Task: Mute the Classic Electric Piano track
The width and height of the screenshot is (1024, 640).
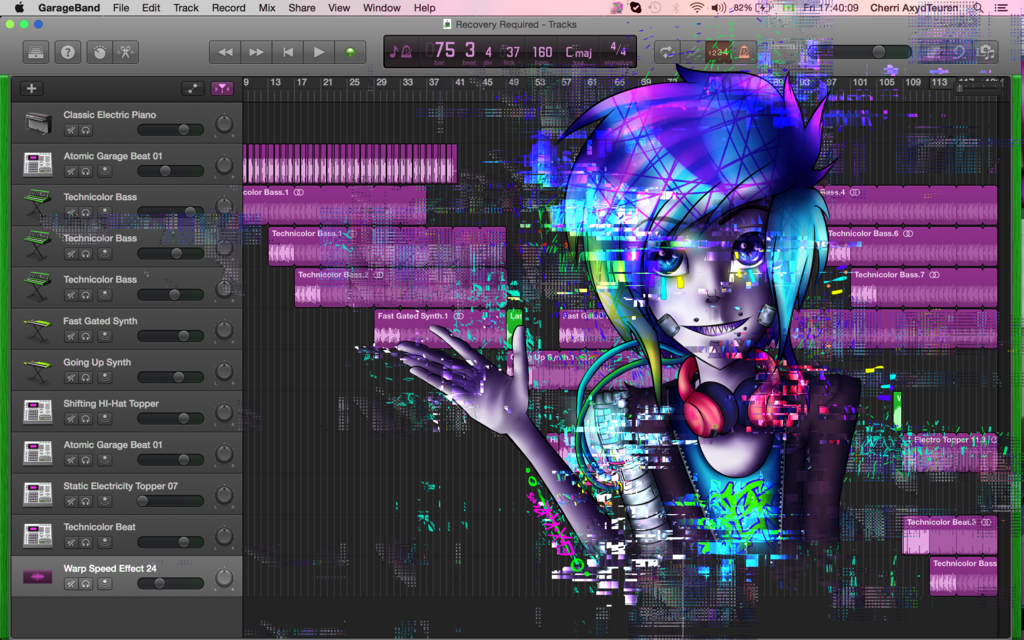Action: coord(71,130)
